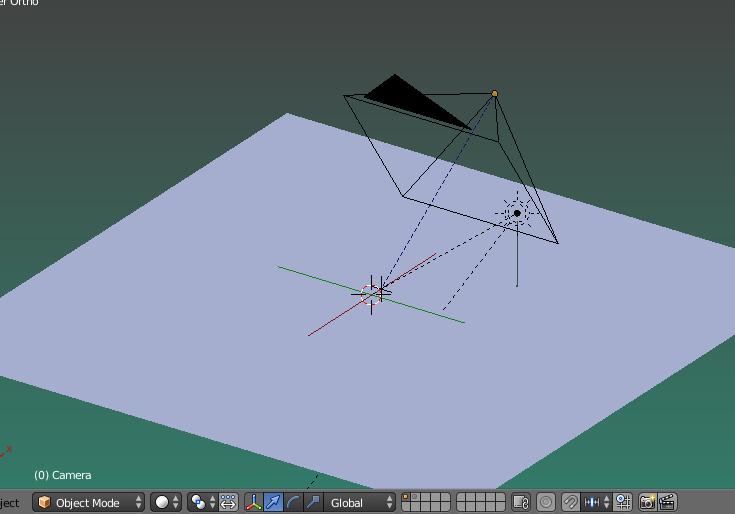Viewport: 735px width, 514px height.
Task: Open the pivot point selector
Action: 204,502
